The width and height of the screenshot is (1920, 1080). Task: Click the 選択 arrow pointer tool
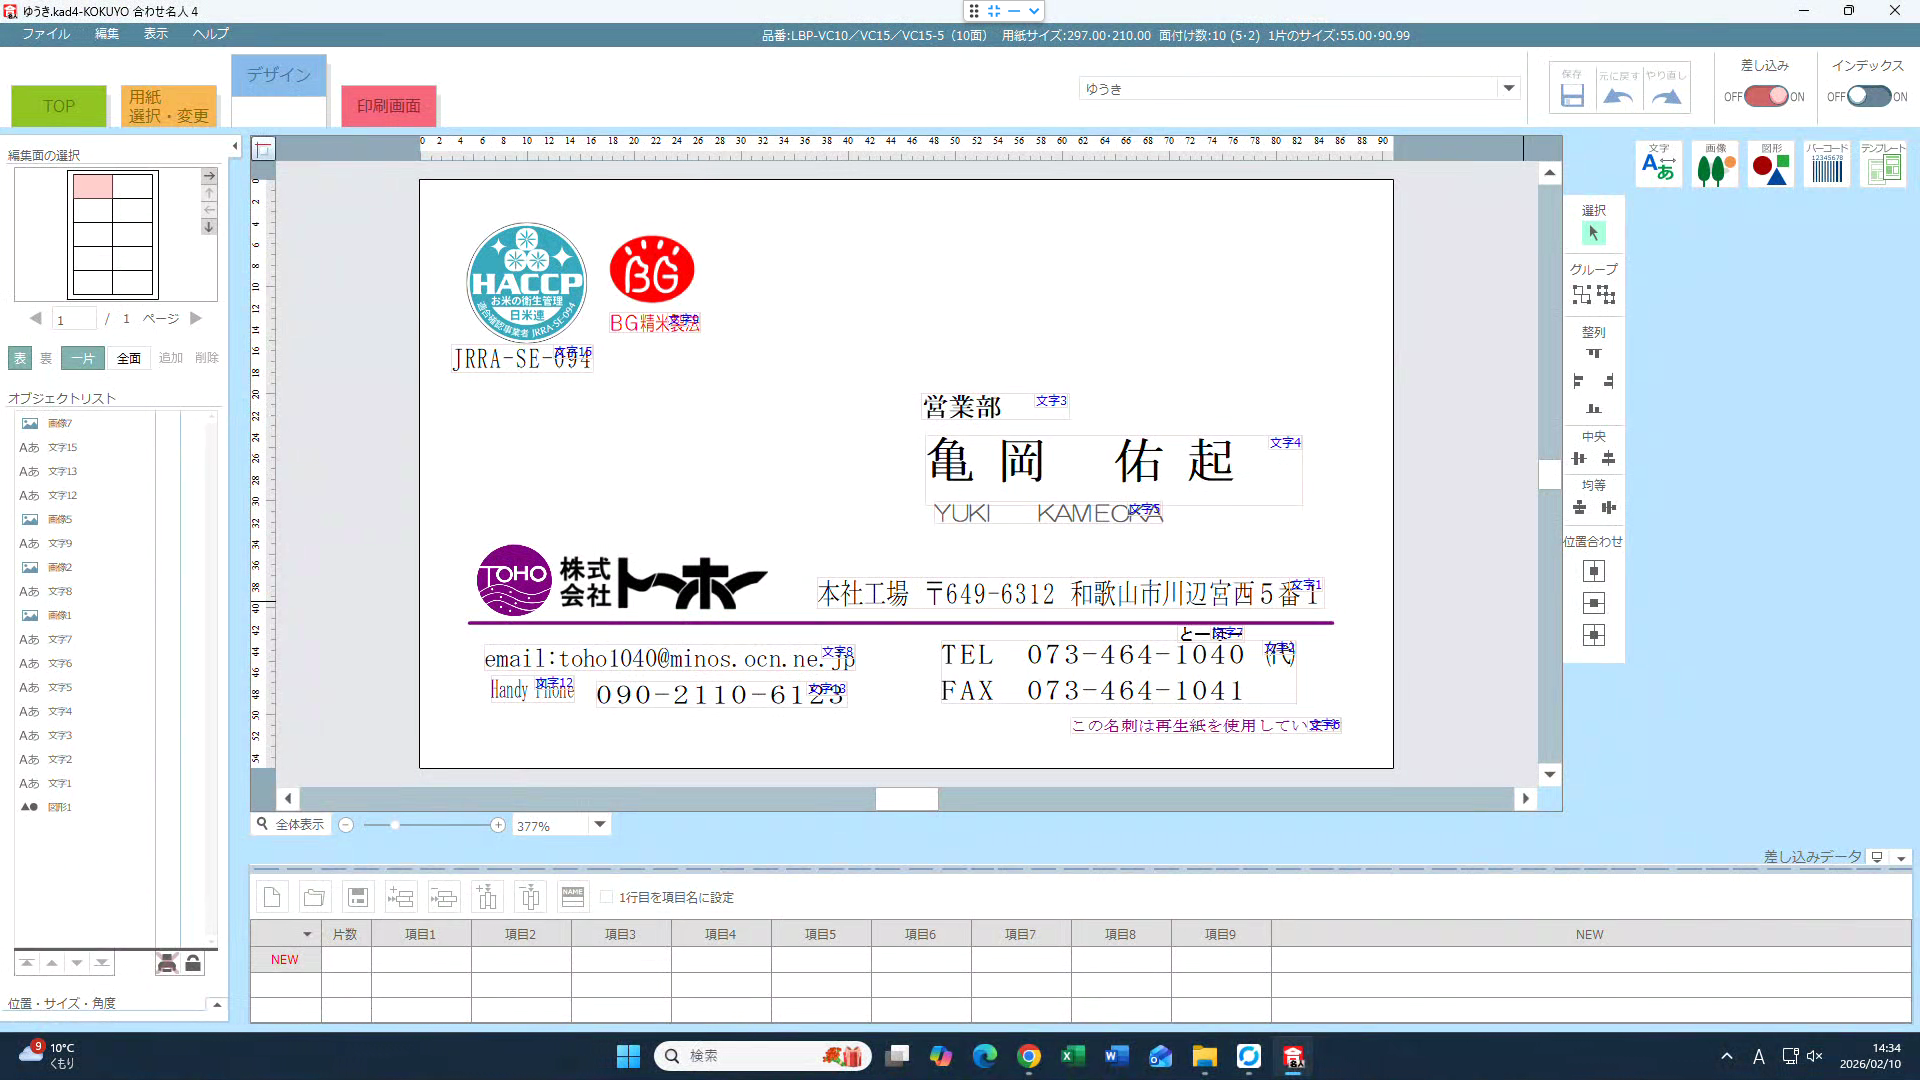[1593, 233]
